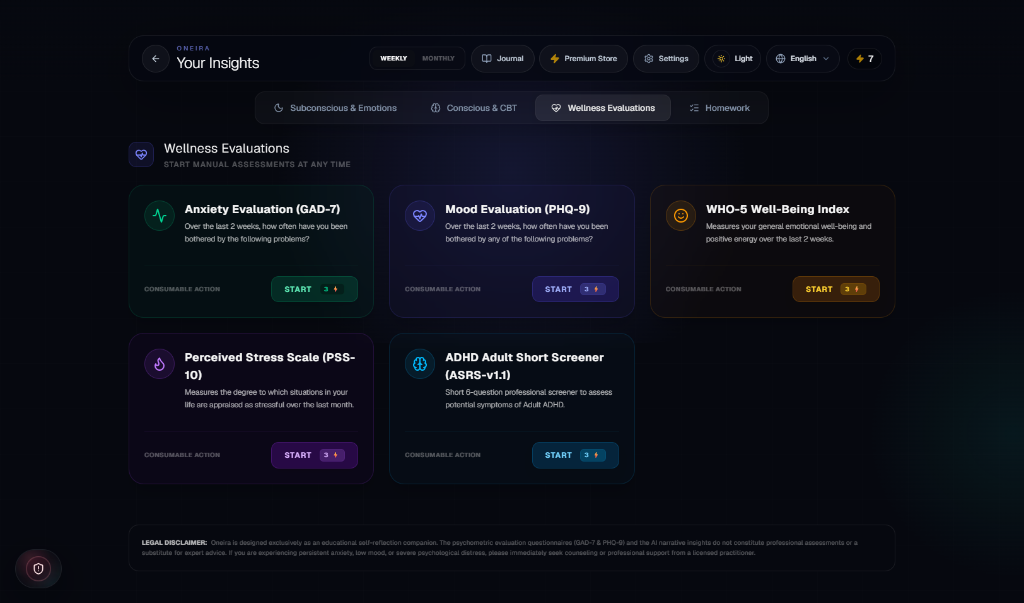Click the ADHD Screener brain icon
Screen dimensions: 1024x603
[420, 364]
